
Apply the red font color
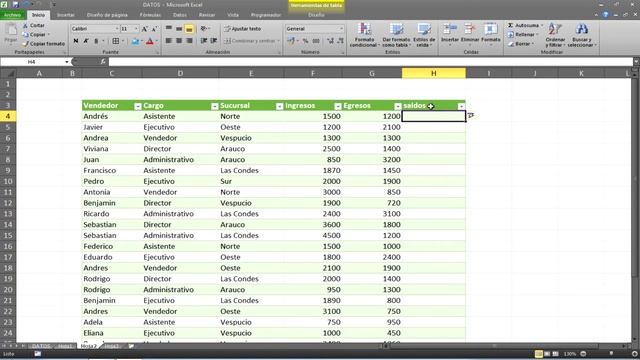(x=150, y=41)
